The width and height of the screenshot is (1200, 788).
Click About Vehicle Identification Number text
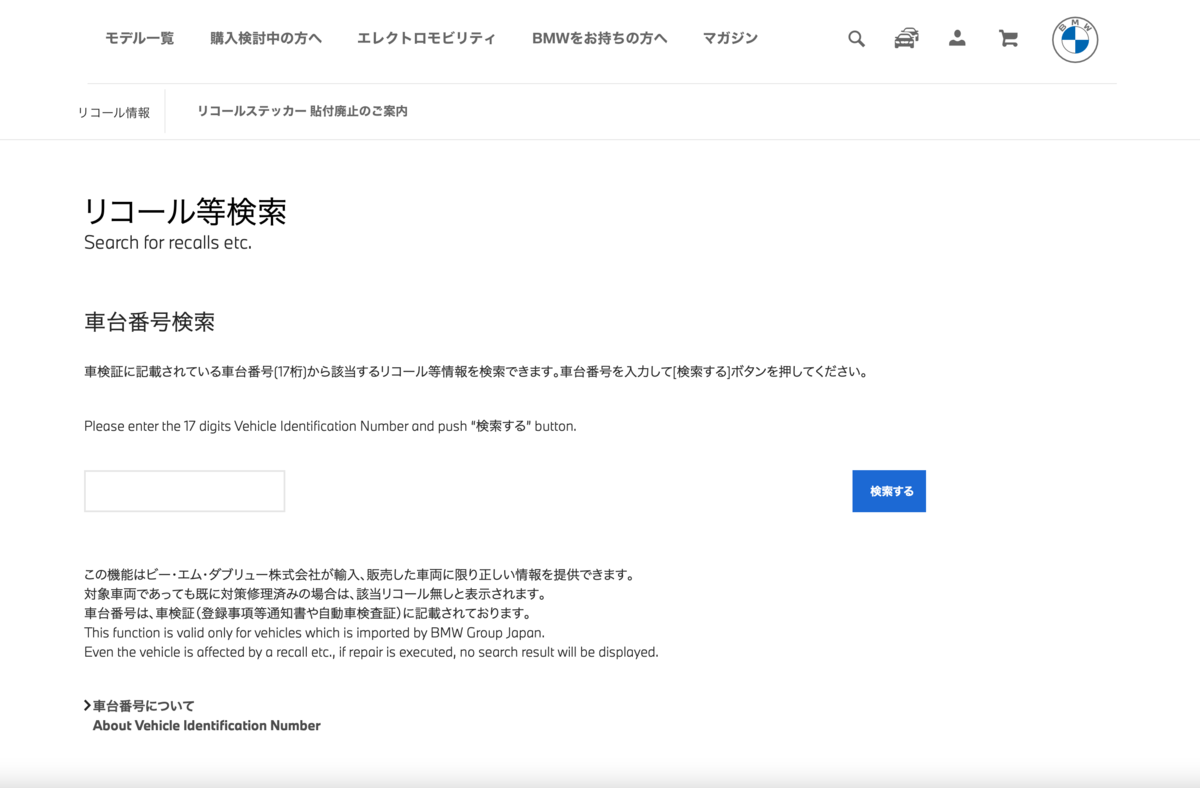[x=207, y=726]
